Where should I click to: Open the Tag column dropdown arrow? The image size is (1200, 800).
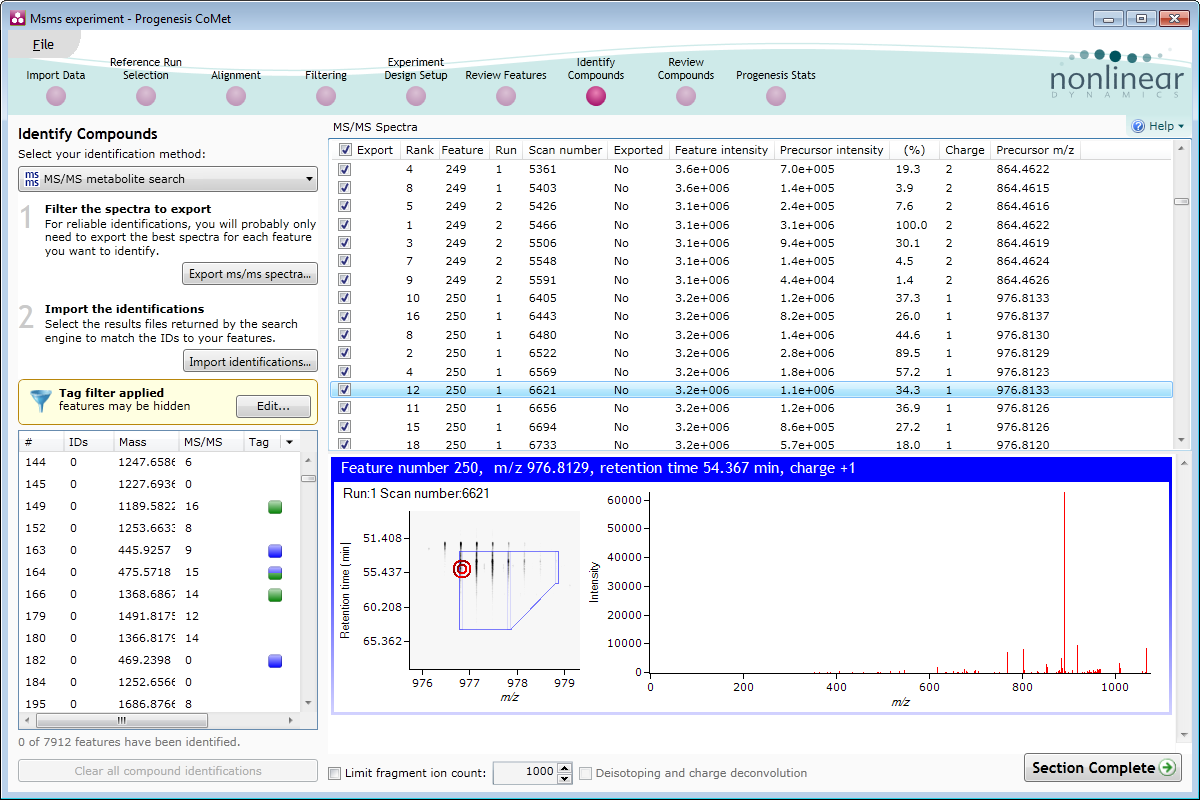tap(289, 442)
